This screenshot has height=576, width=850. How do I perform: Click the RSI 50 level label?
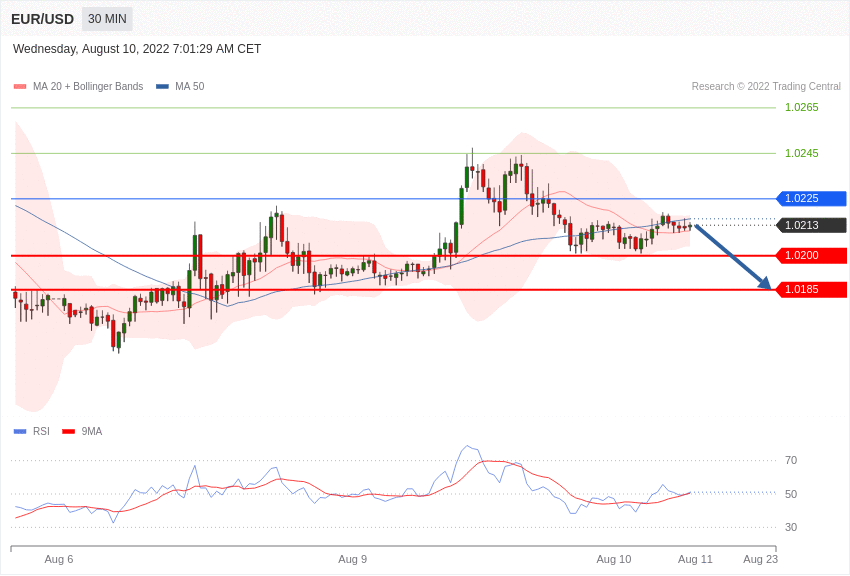coord(791,494)
